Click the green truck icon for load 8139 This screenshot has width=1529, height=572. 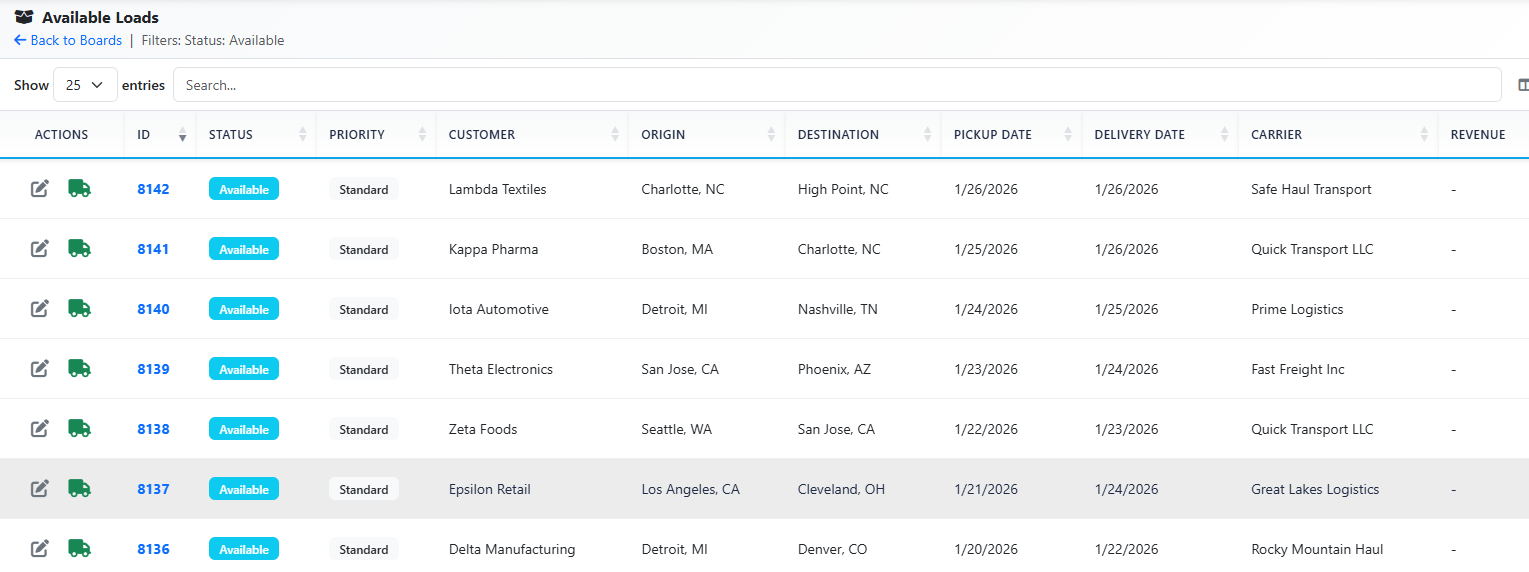[x=79, y=369]
